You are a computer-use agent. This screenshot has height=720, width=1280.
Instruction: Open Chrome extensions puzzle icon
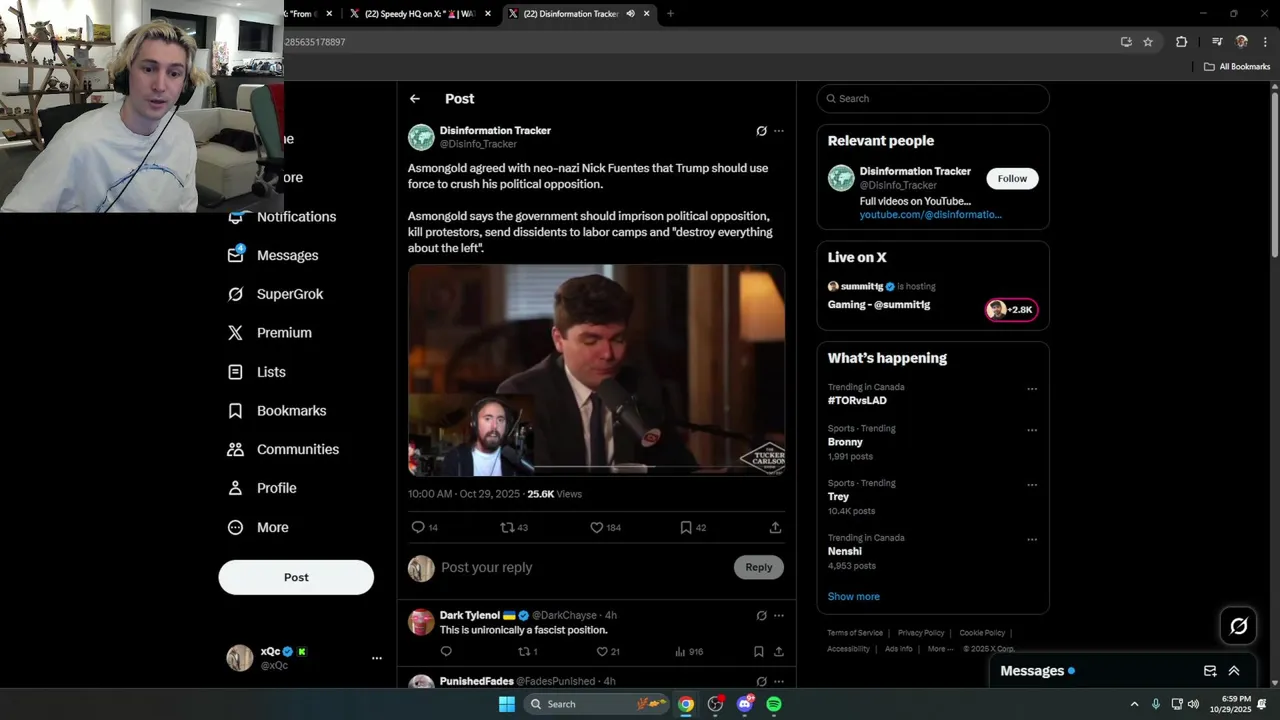click(x=1181, y=42)
